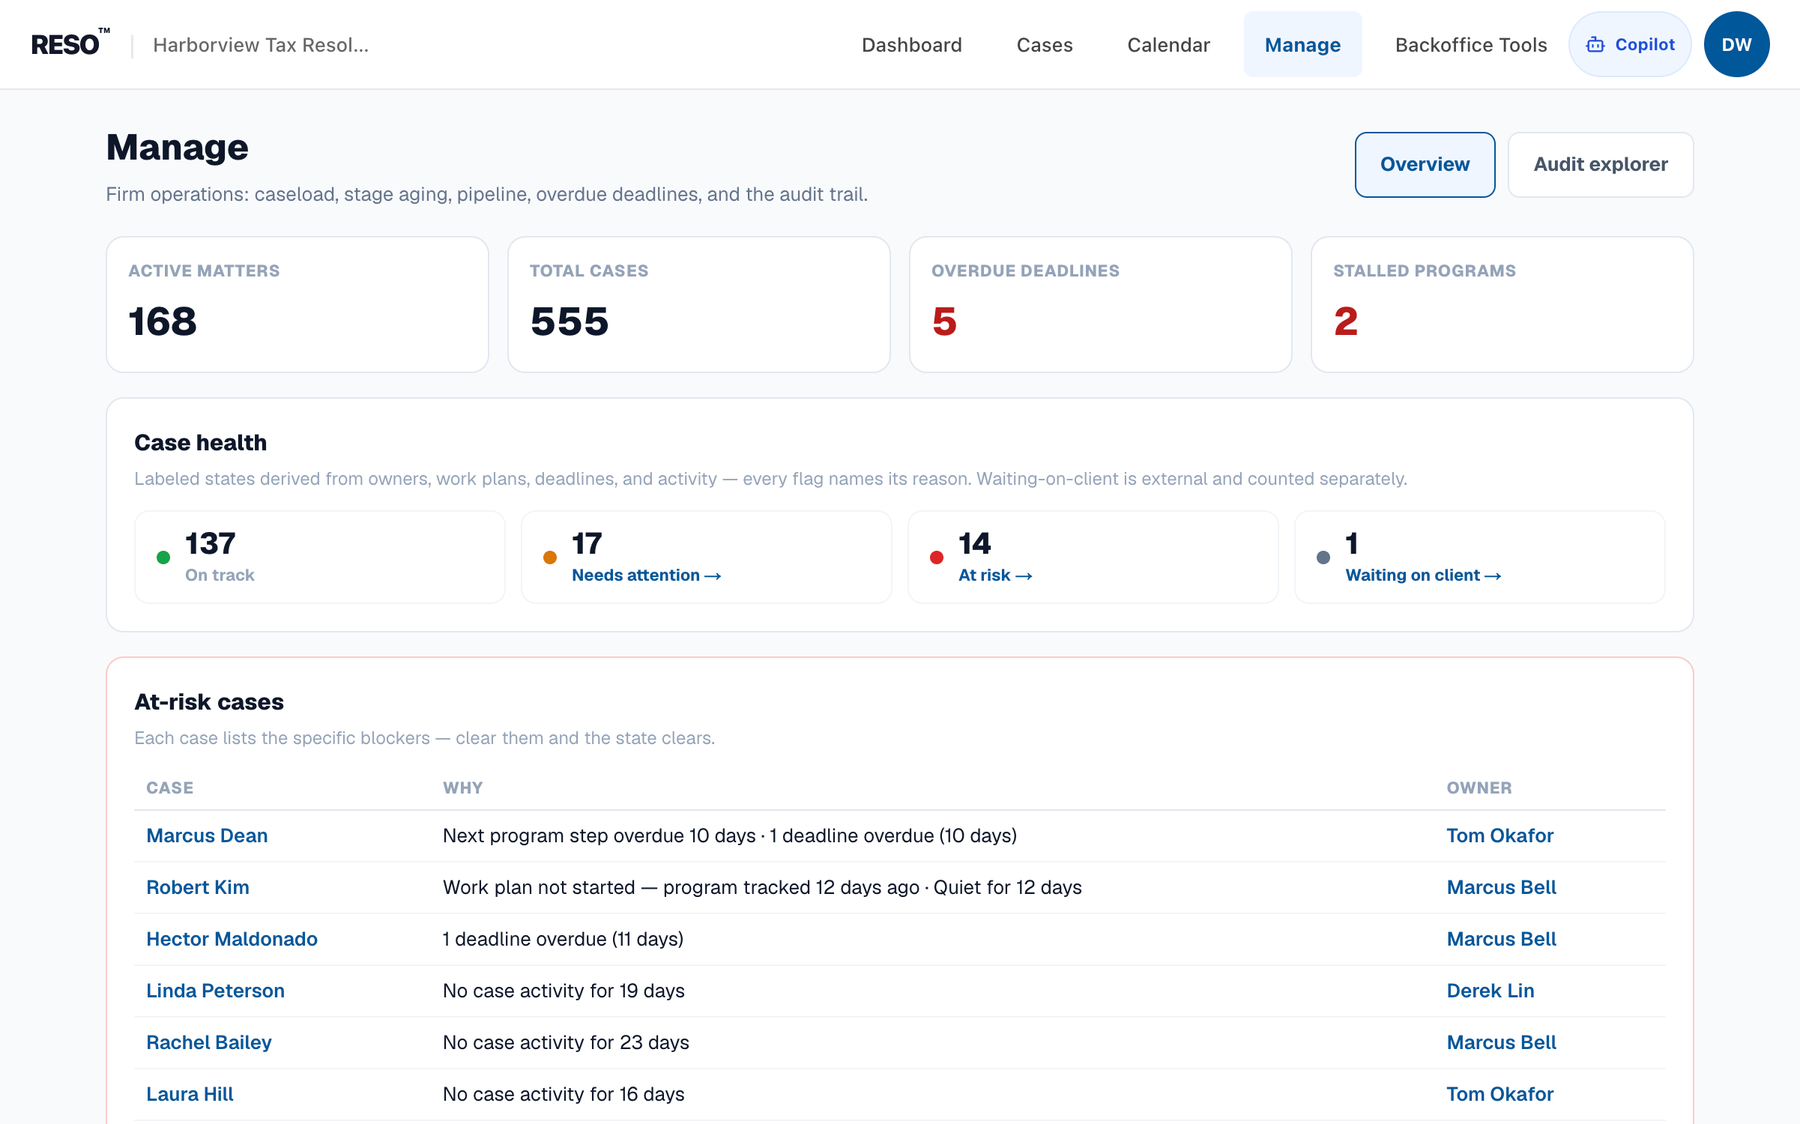The image size is (1800, 1124).
Task: Switch to the Overview tab
Action: [1424, 164]
